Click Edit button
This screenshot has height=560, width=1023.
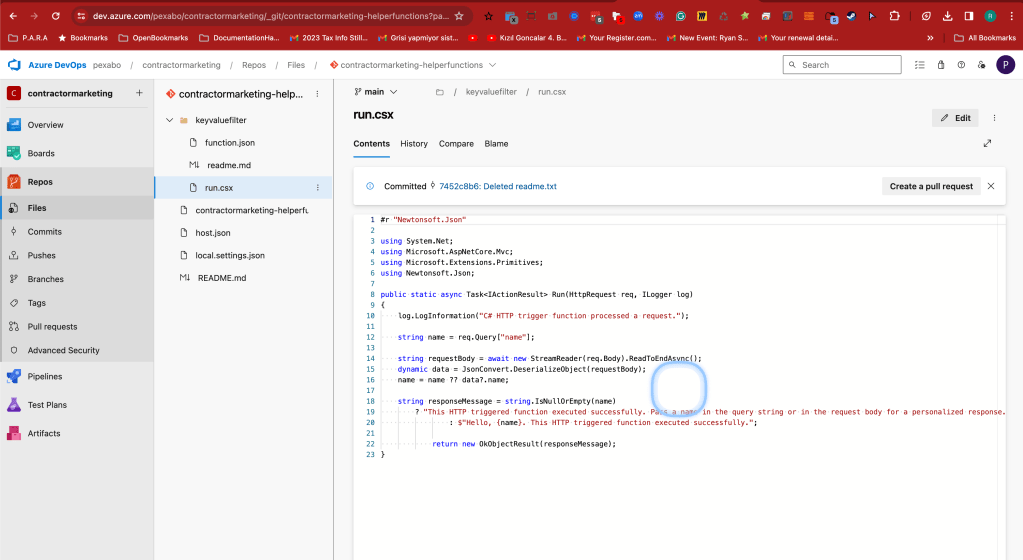[x=956, y=118]
